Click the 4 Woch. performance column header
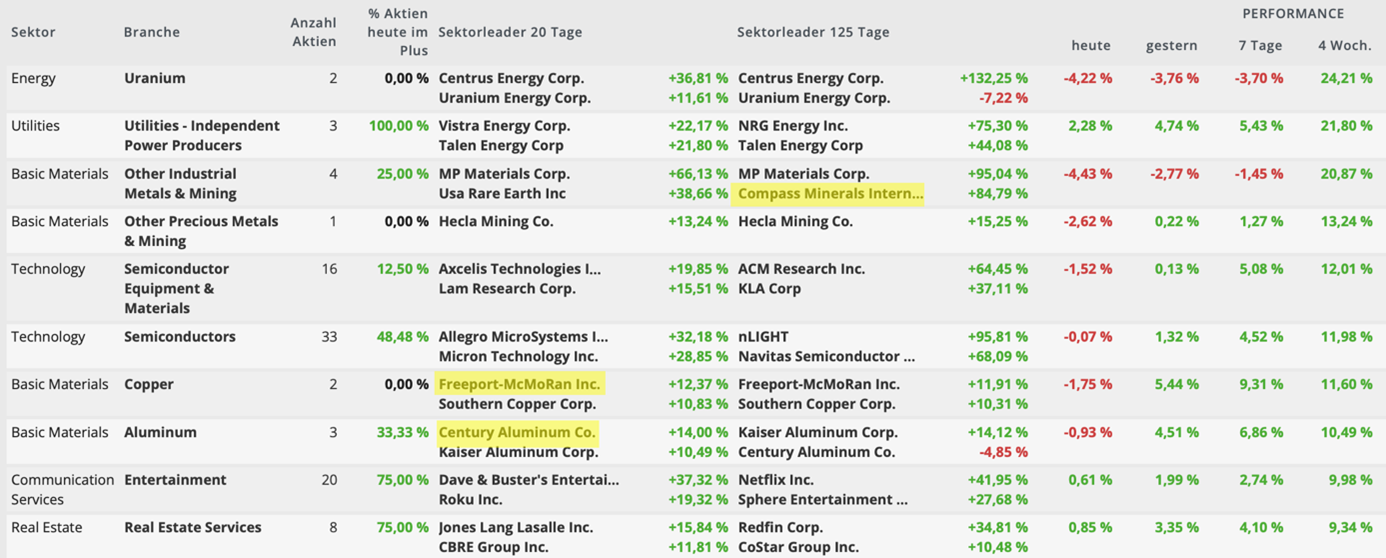Viewport: 1386px width, 558px height. coord(1345,46)
